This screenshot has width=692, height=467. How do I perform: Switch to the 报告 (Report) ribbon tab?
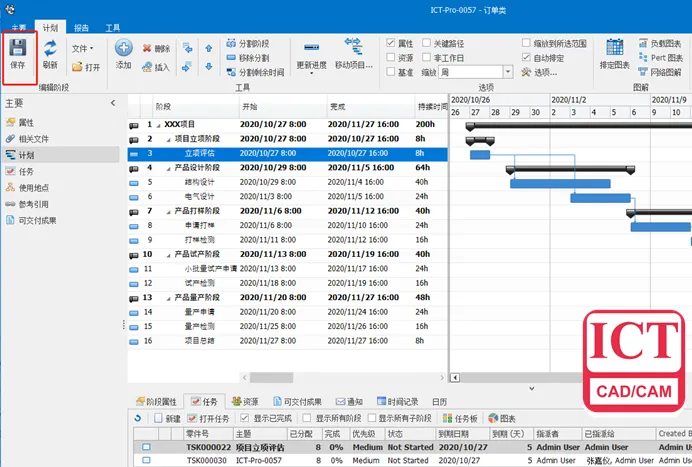coord(81,29)
